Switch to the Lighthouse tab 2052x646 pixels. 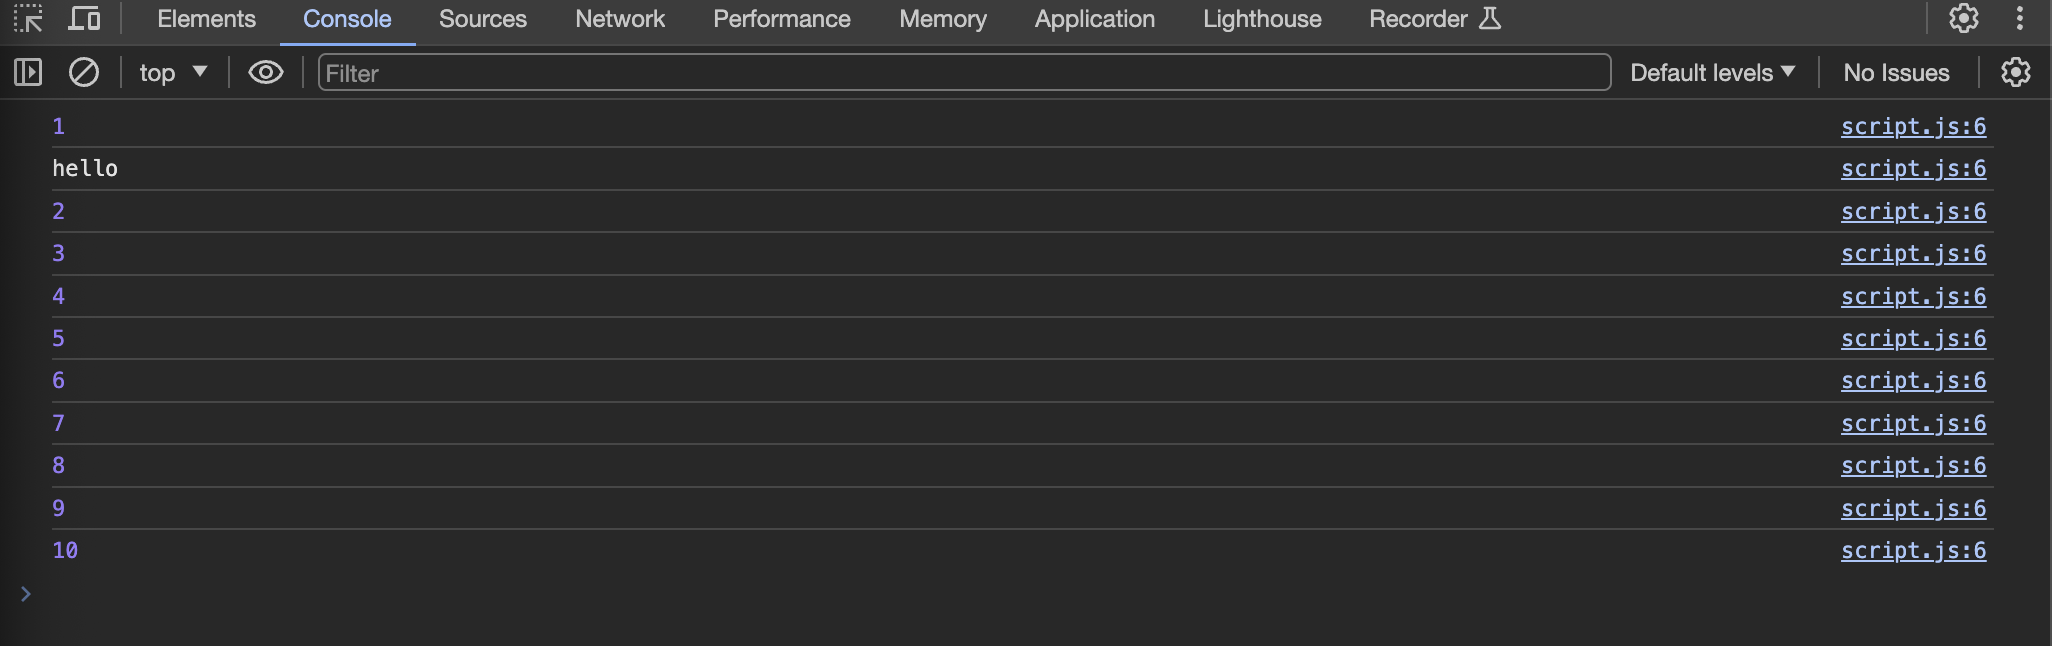coord(1262,19)
